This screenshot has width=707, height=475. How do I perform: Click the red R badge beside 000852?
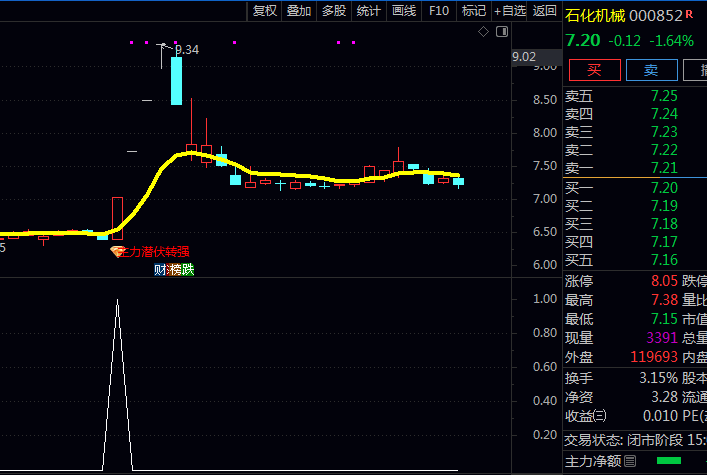coord(689,15)
